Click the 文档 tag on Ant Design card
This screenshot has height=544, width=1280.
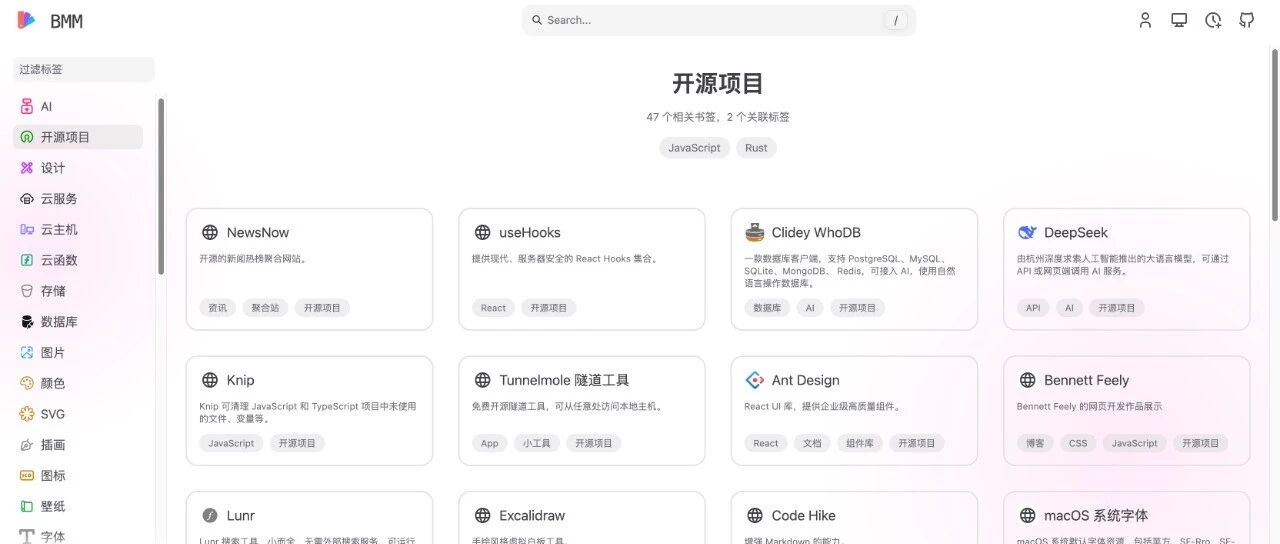(x=812, y=443)
